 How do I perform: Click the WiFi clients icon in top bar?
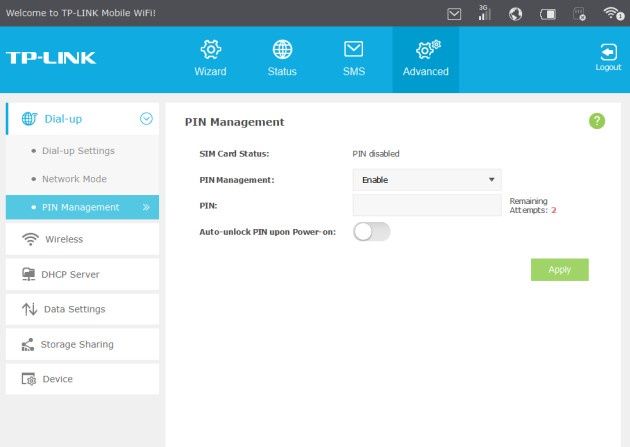click(614, 13)
